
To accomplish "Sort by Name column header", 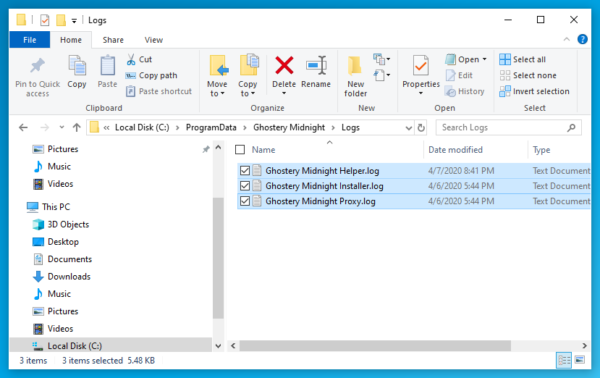I will pyautogui.click(x=263, y=150).
